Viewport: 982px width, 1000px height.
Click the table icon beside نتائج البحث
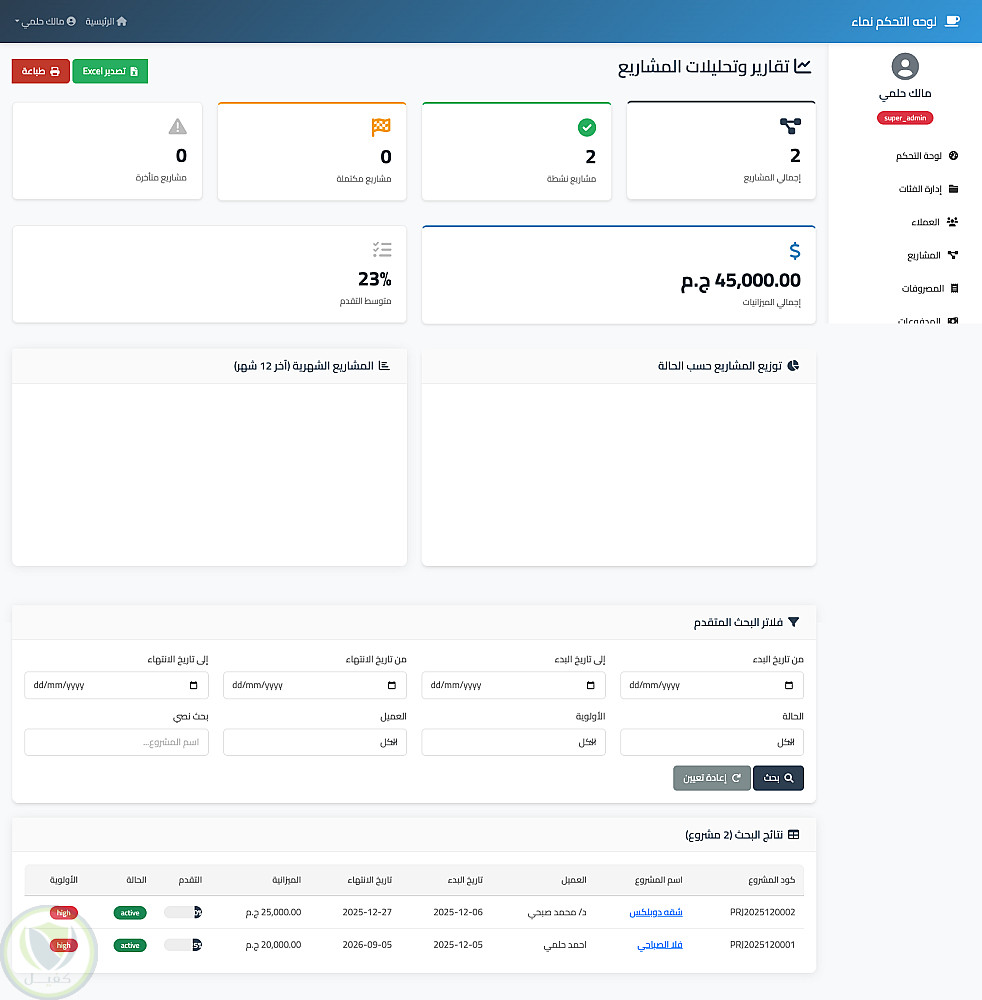pos(793,835)
